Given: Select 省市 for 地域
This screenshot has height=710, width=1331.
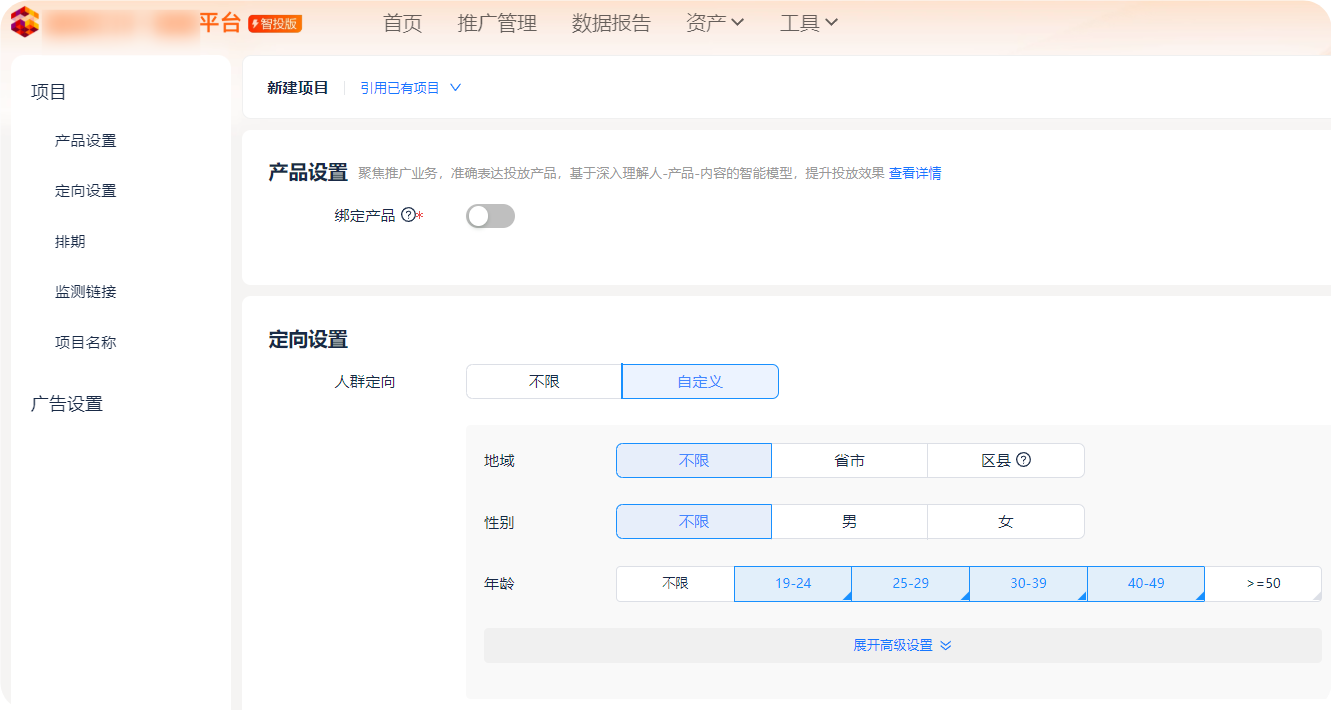Looking at the screenshot, I should pyautogui.click(x=850, y=461).
